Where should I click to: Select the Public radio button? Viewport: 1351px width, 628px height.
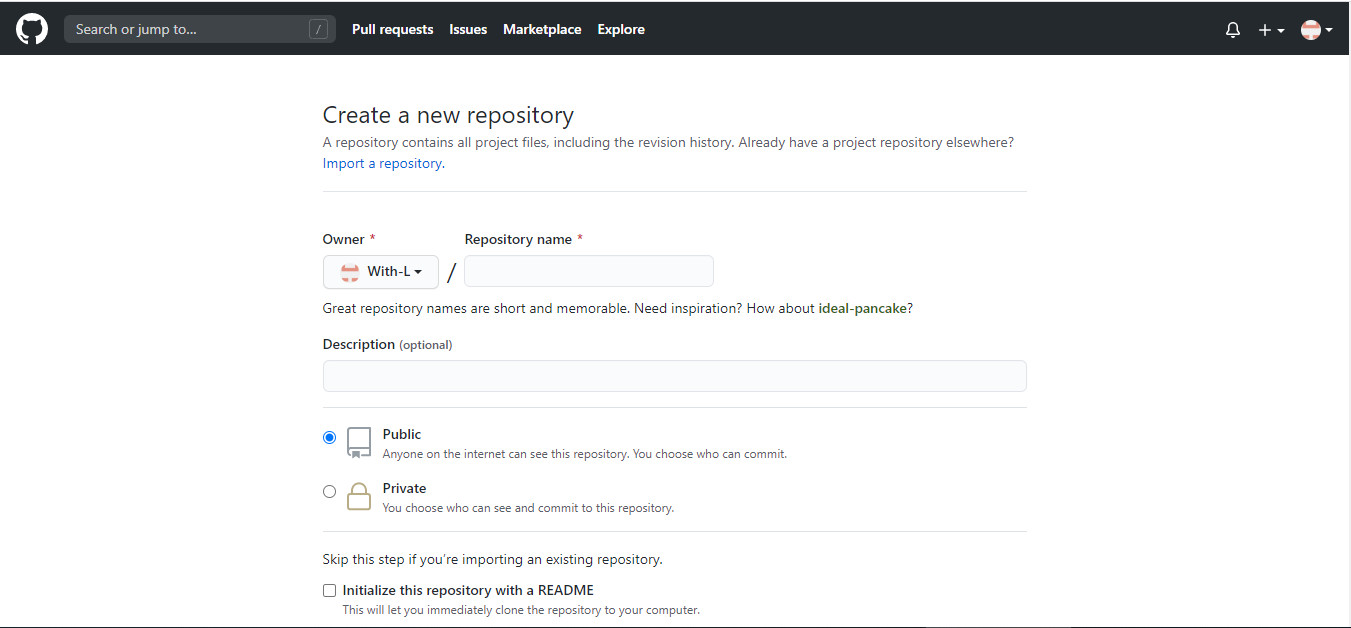point(329,437)
